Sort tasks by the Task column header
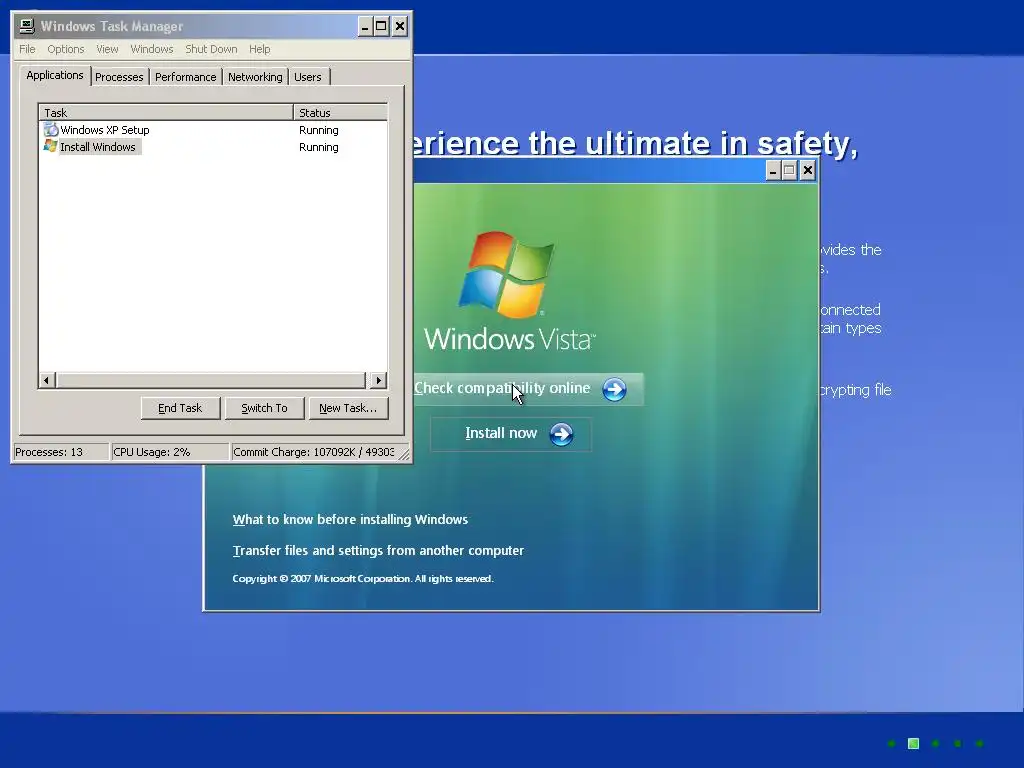The image size is (1024, 768). (x=166, y=112)
